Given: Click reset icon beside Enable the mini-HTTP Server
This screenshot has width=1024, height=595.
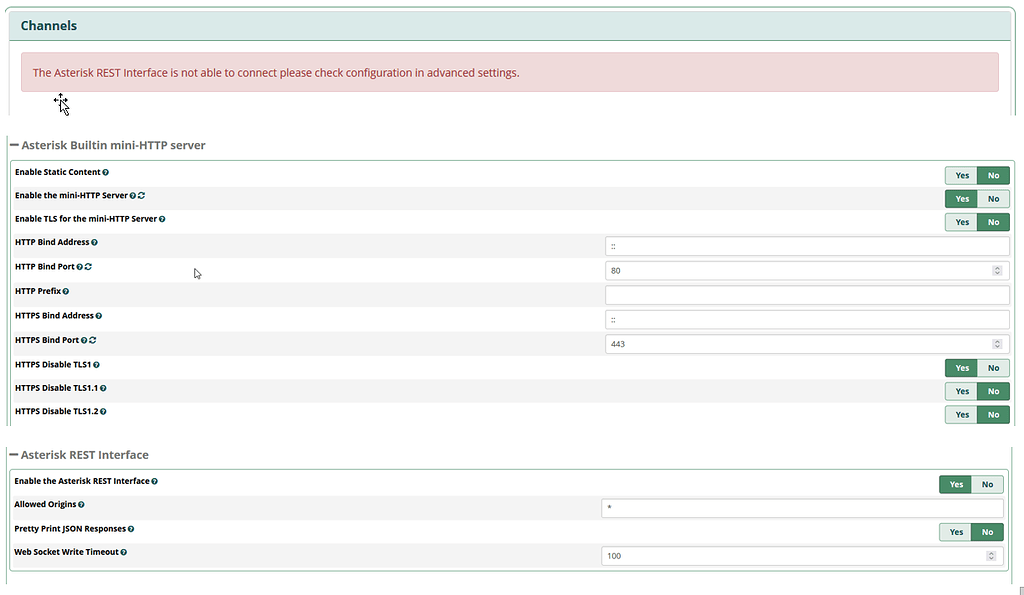Looking at the screenshot, I should click(142, 196).
